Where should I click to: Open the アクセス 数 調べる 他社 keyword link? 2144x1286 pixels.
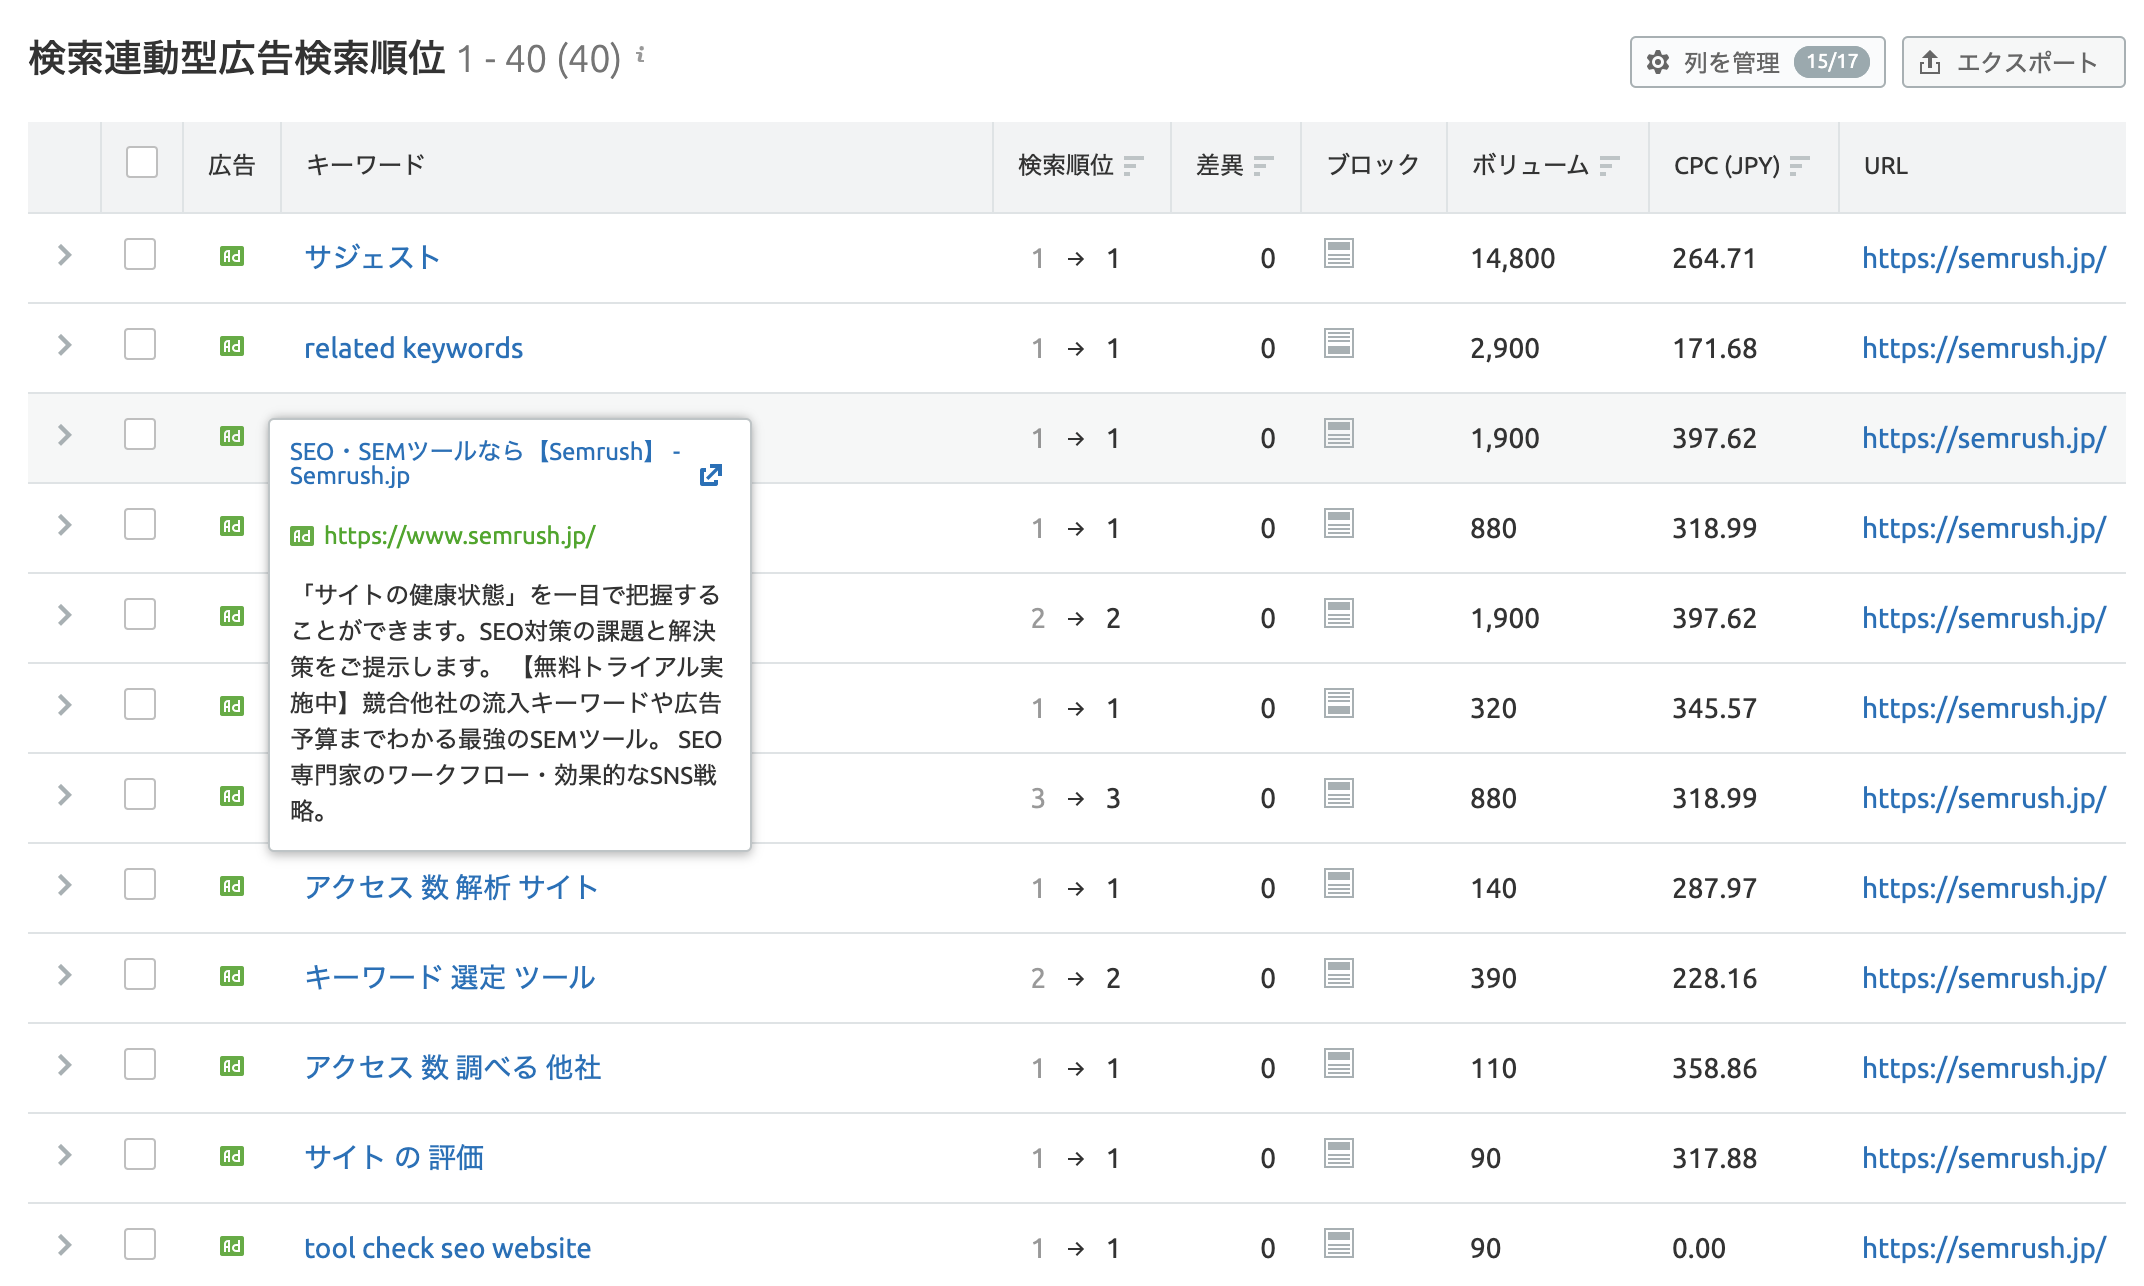pos(452,1068)
